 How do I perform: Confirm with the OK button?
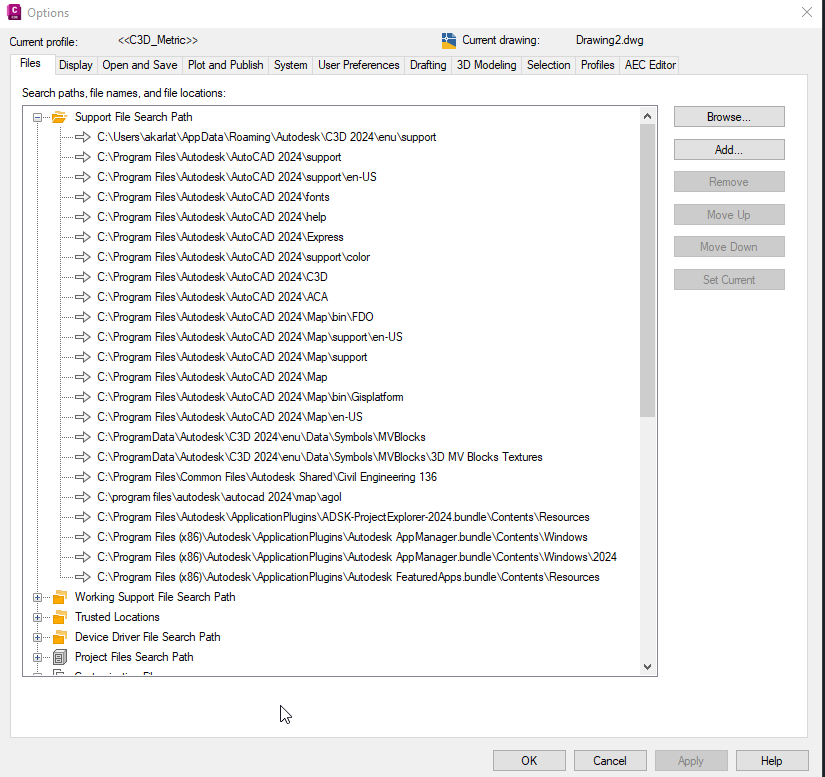(x=529, y=761)
